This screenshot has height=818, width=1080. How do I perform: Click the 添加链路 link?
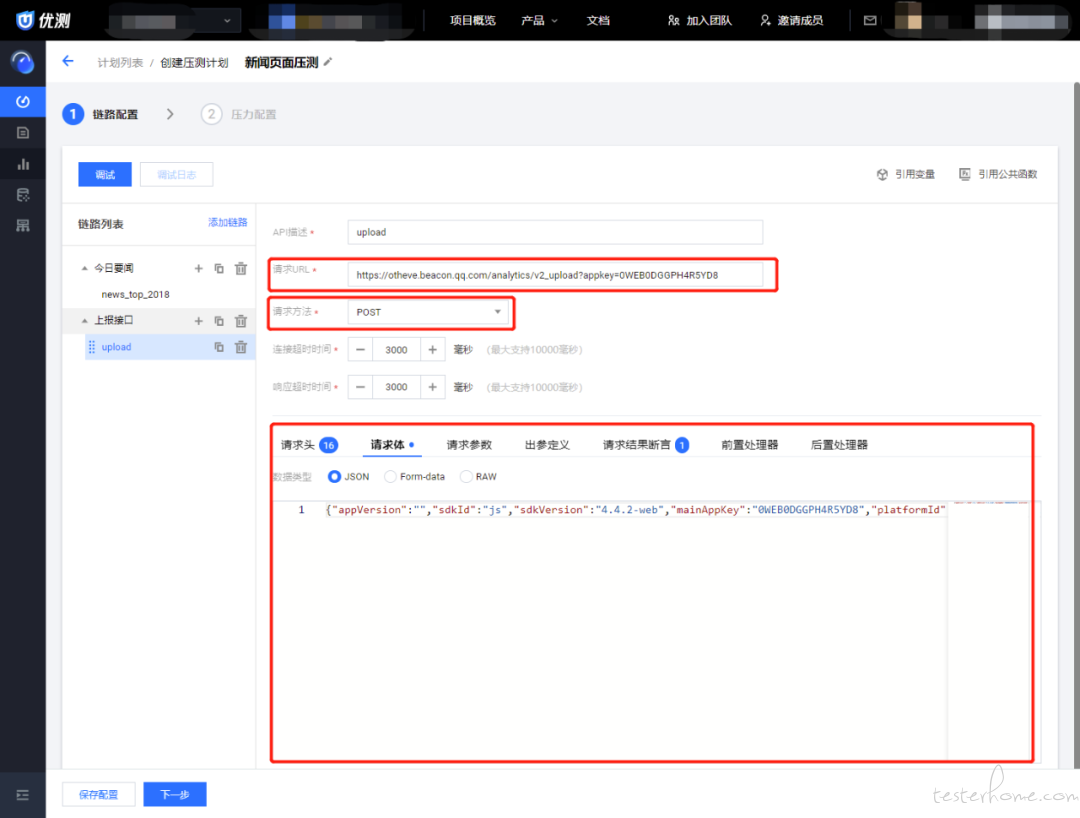point(227,222)
